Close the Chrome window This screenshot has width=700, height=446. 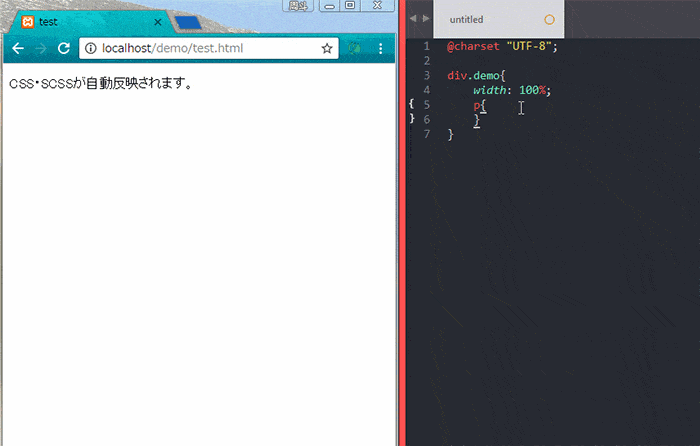(378, 5)
